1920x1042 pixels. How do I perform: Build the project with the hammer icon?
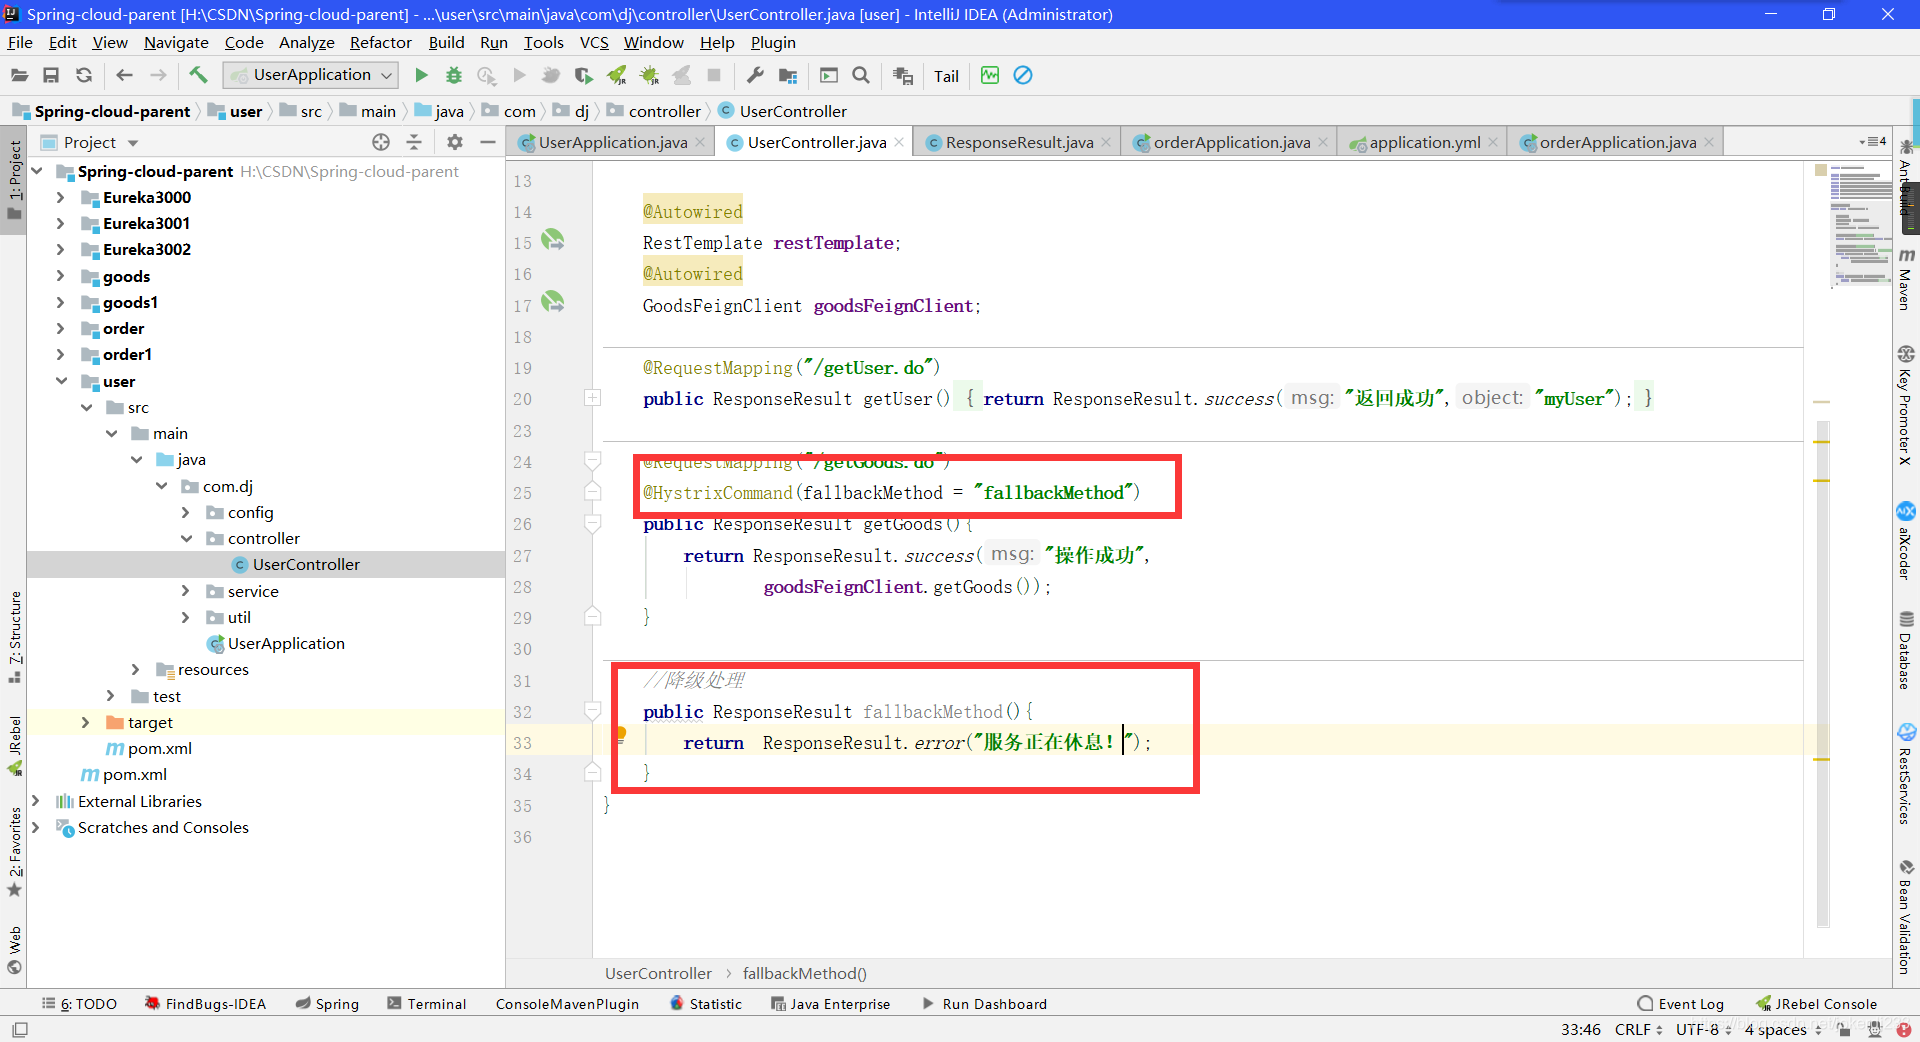(198, 75)
